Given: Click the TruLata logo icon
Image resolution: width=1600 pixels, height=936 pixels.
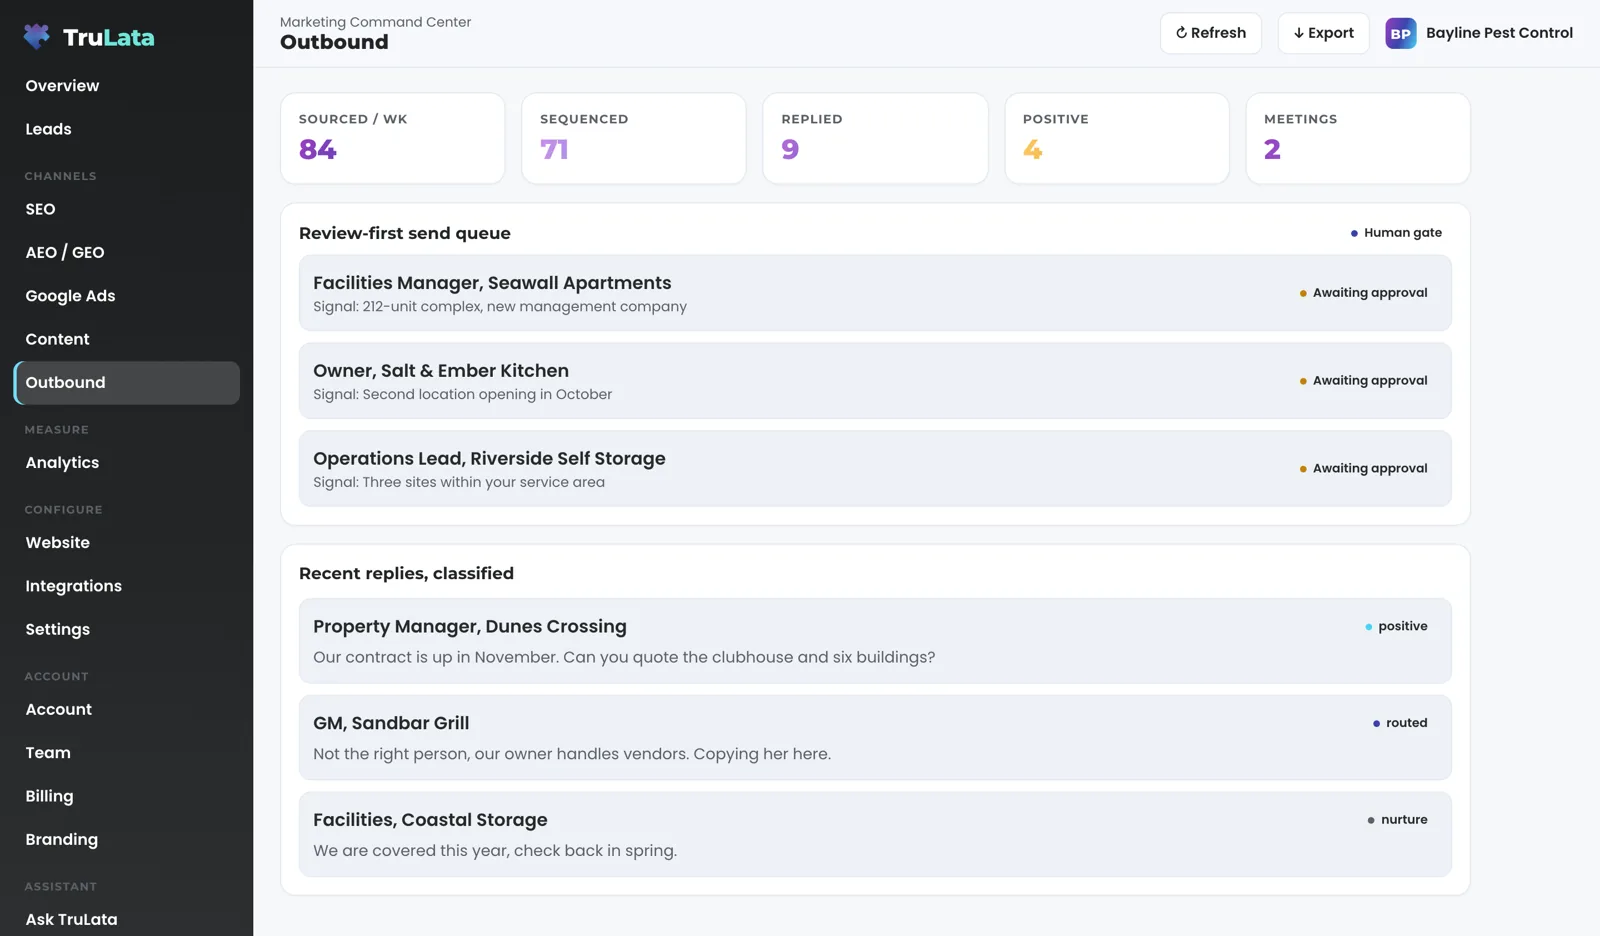Looking at the screenshot, I should pyautogui.click(x=37, y=37).
